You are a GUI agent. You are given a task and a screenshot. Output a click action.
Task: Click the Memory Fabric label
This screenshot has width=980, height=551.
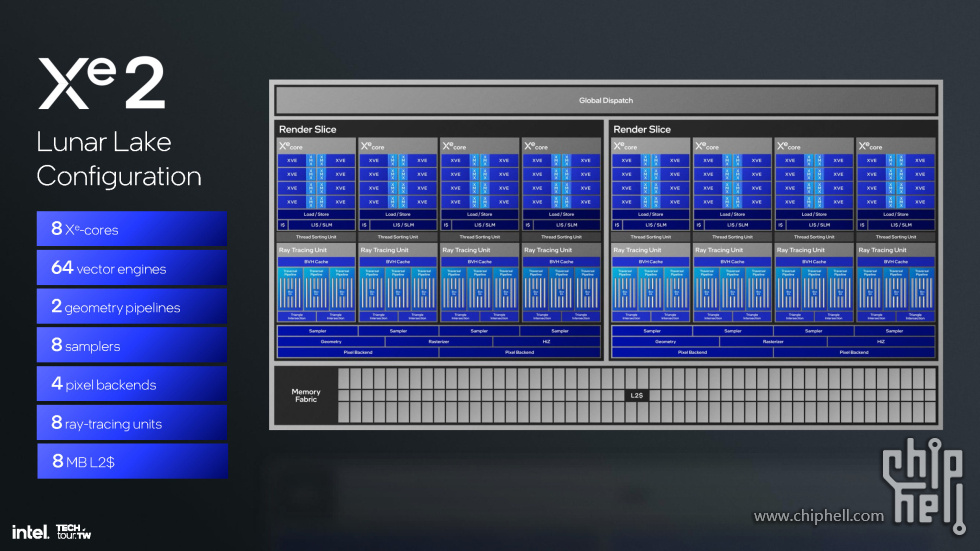(x=306, y=395)
